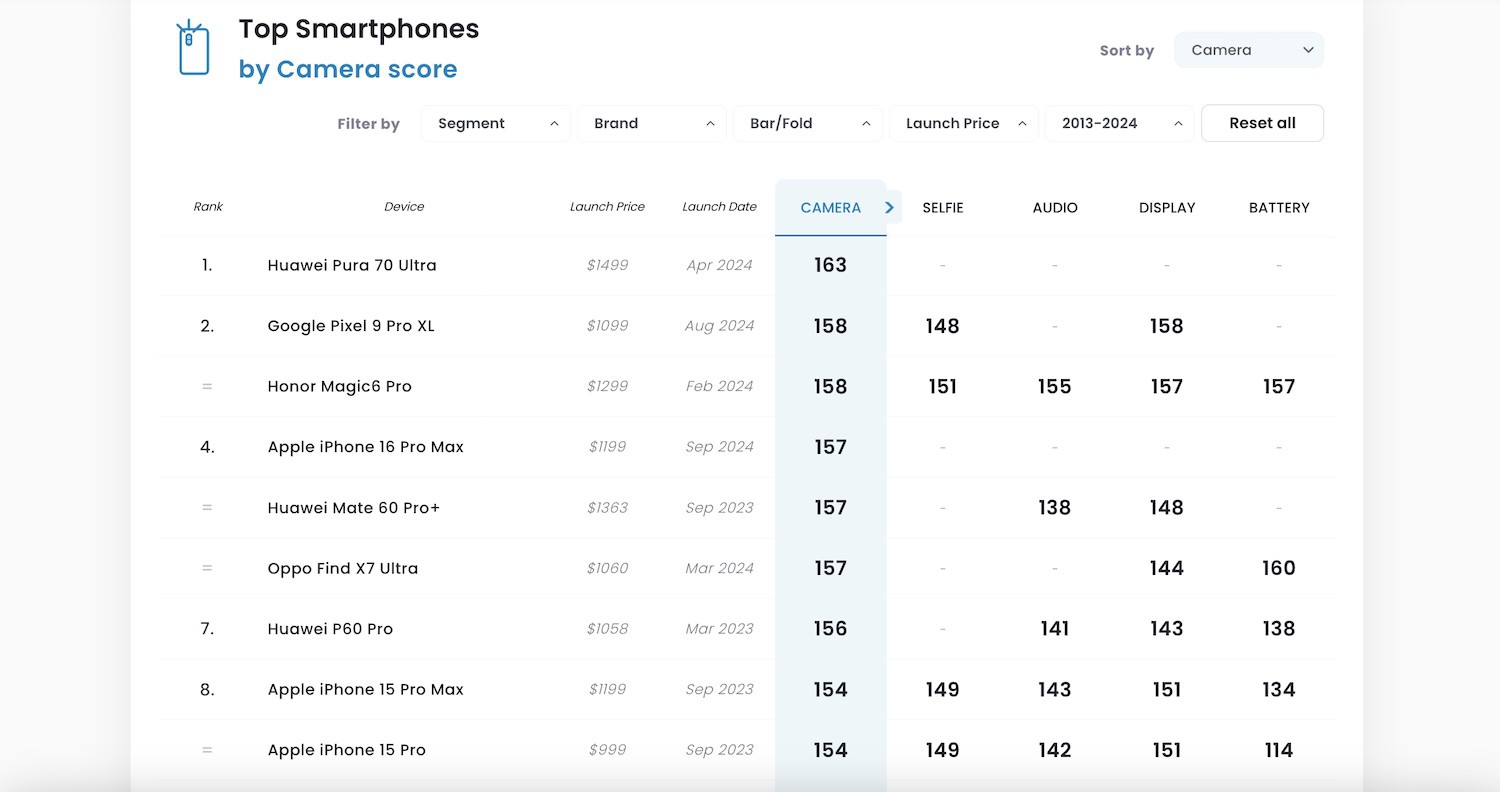Screen dimensions: 1500x792
Task: Click Oppo Find X7 Ultra battery score 160
Action: pos(1278,568)
